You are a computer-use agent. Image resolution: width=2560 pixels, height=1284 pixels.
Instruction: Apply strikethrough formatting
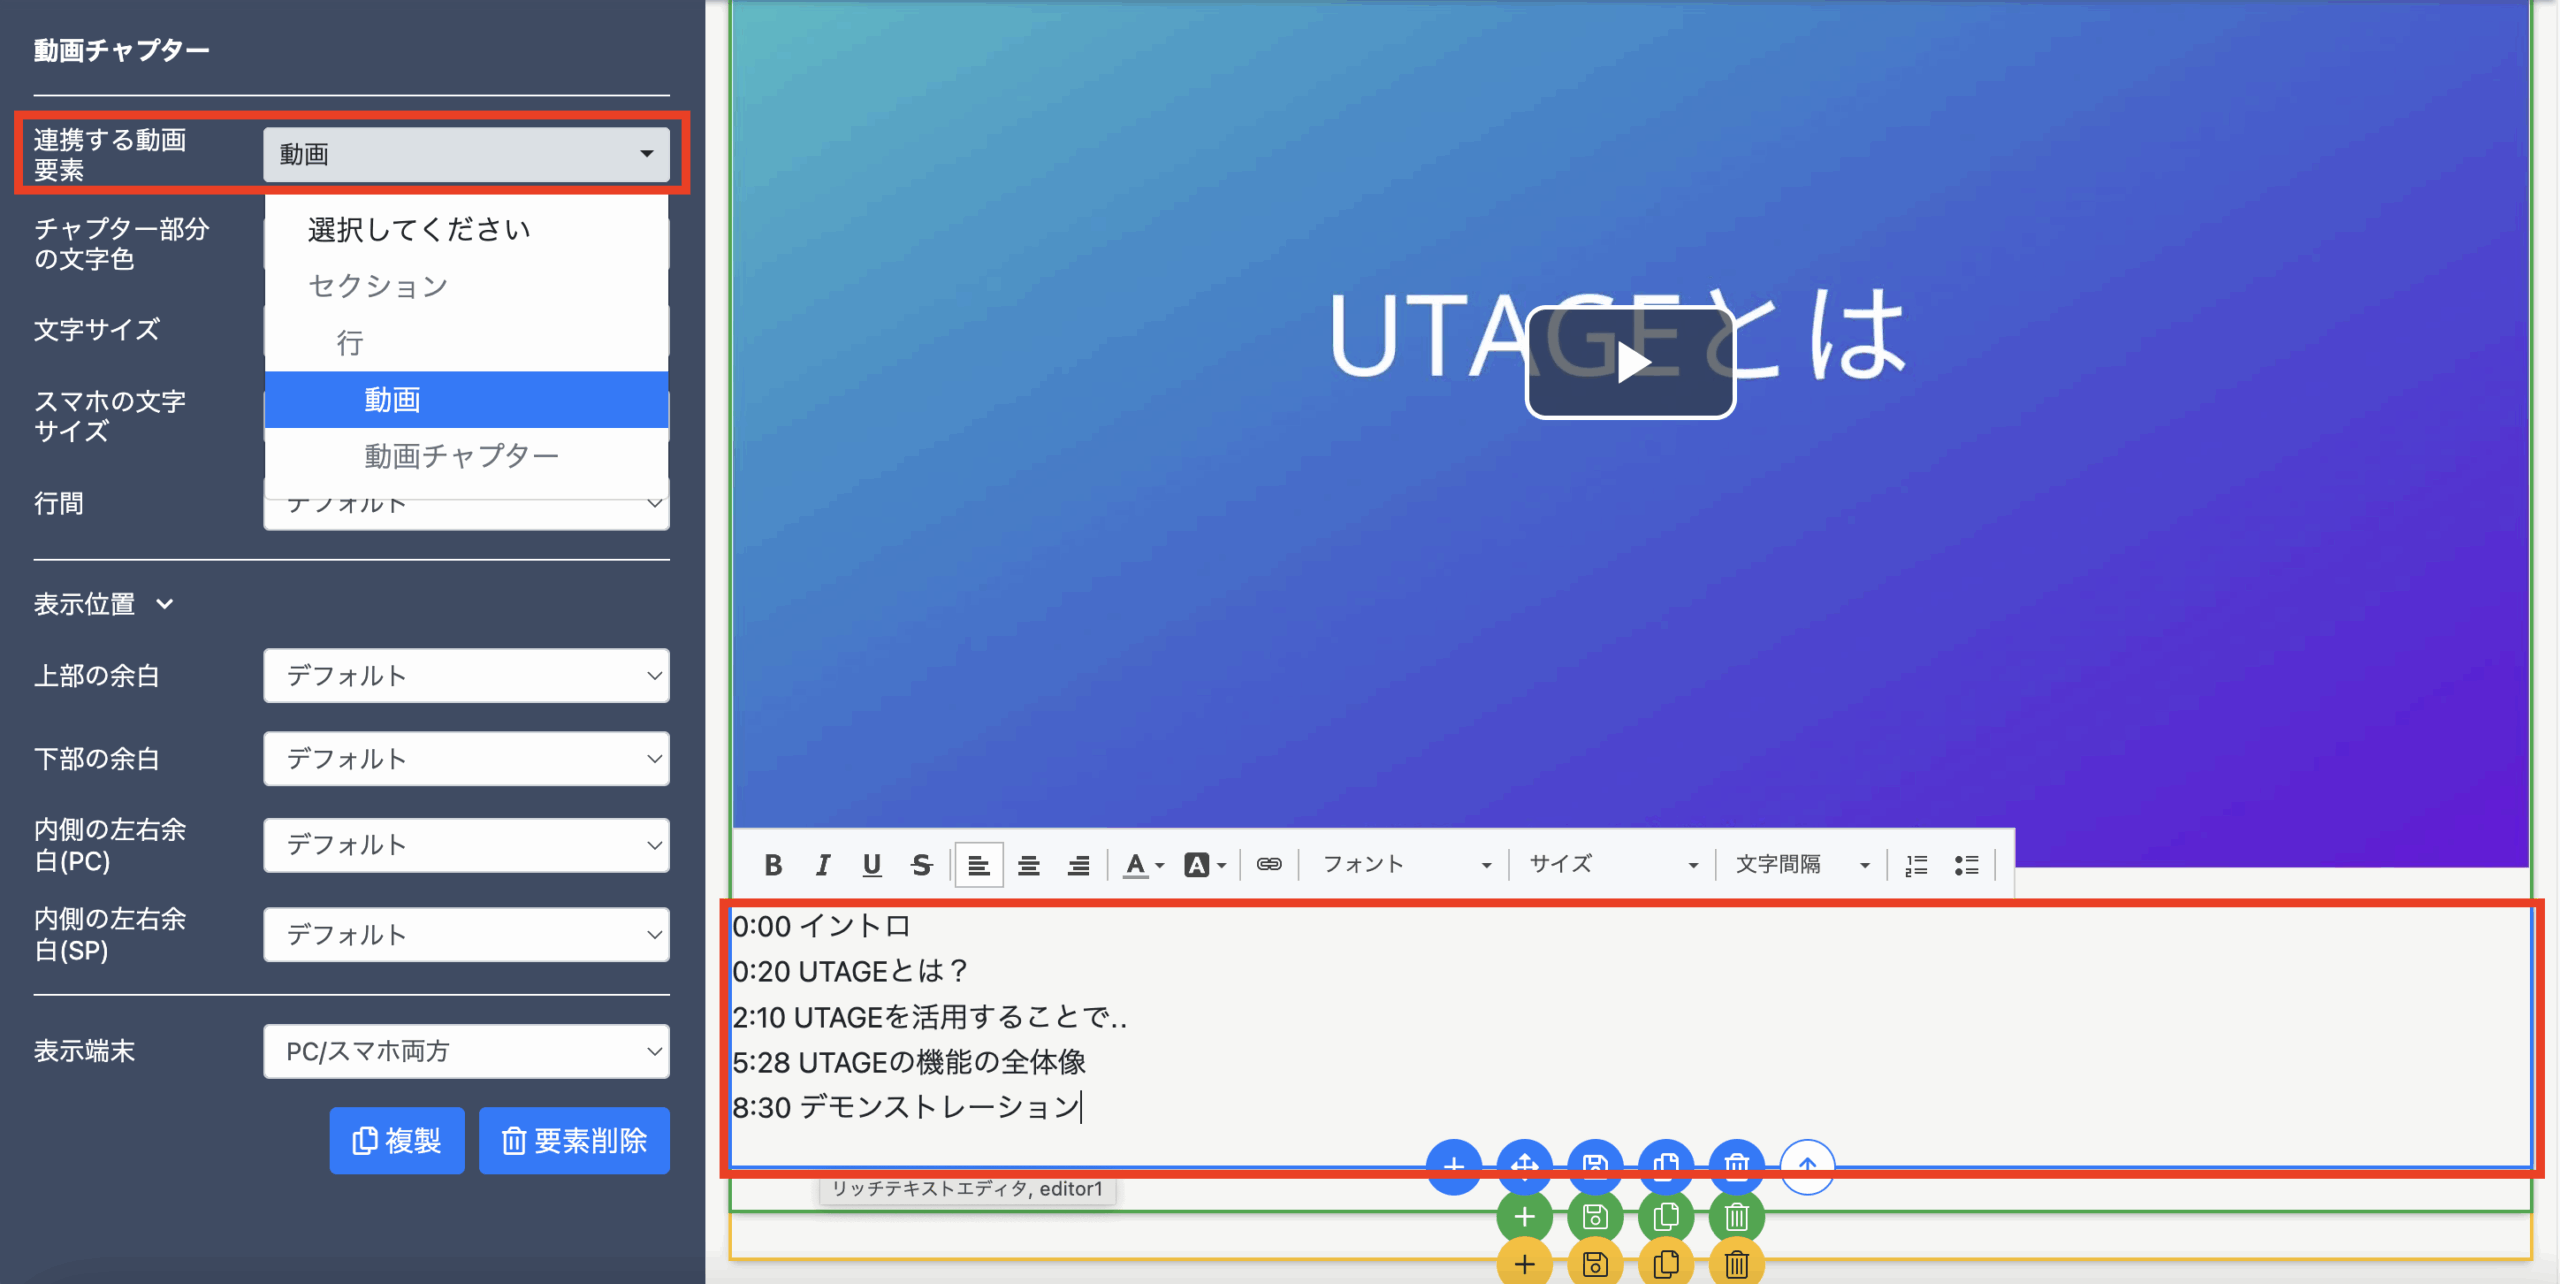[x=922, y=865]
